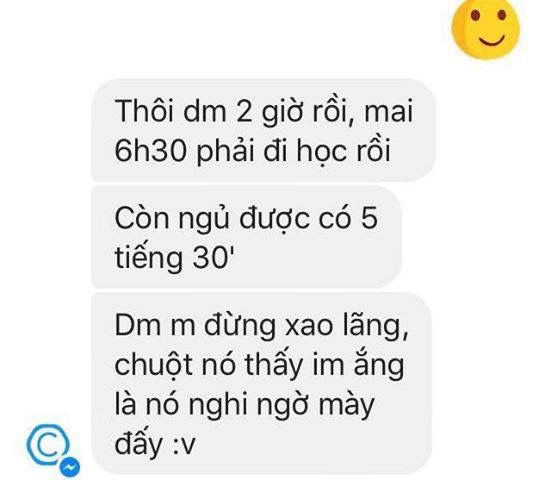Viewport: 551px width, 480px height.
Task: Click the word "Còn" in the second message
Action: 142,218
